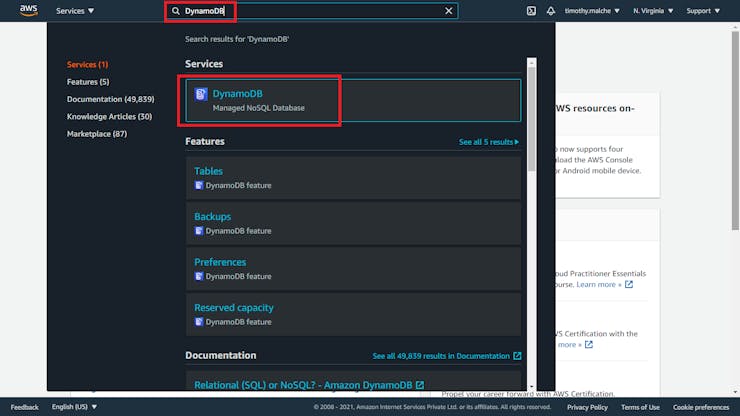Viewport: 740px width, 416px height.
Task: Open the notifications bell icon
Action: tap(551, 11)
